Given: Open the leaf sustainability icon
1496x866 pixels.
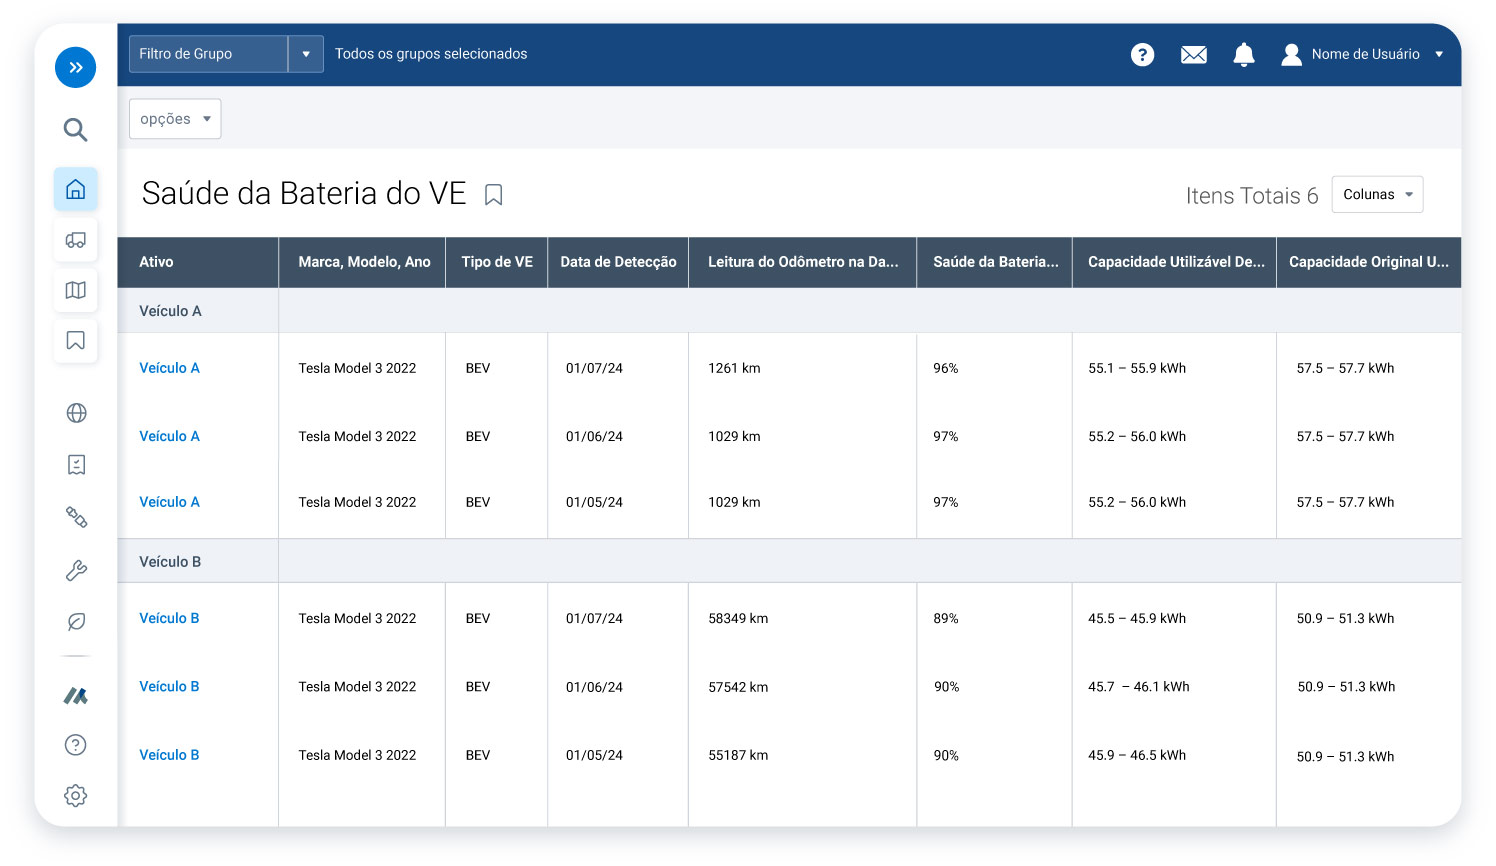Looking at the screenshot, I should [x=75, y=622].
